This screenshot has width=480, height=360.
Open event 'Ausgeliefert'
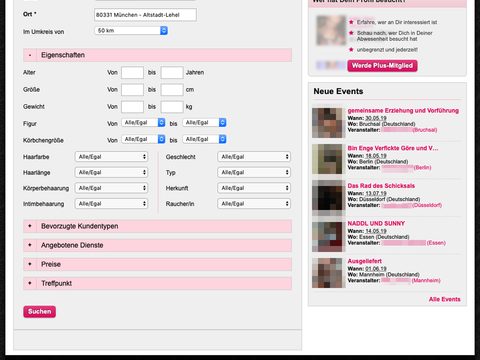pos(364,261)
